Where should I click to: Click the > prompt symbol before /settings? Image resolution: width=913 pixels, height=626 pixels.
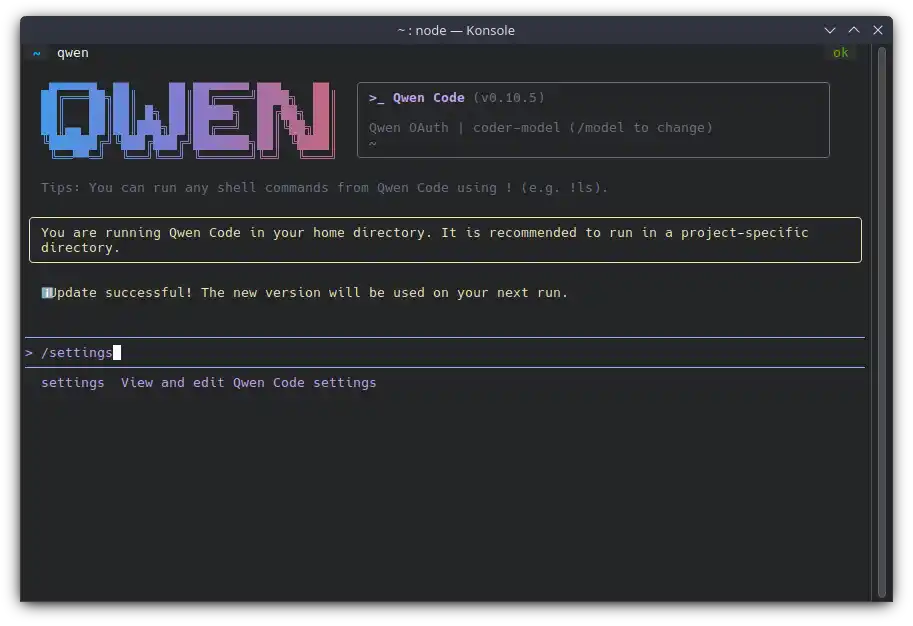pos(30,352)
